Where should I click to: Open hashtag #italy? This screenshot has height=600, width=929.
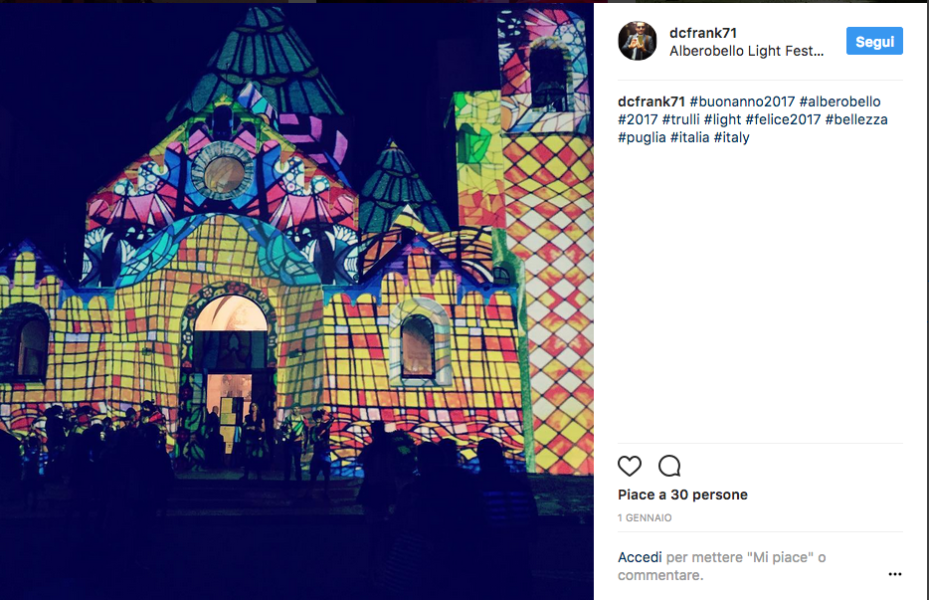731,137
